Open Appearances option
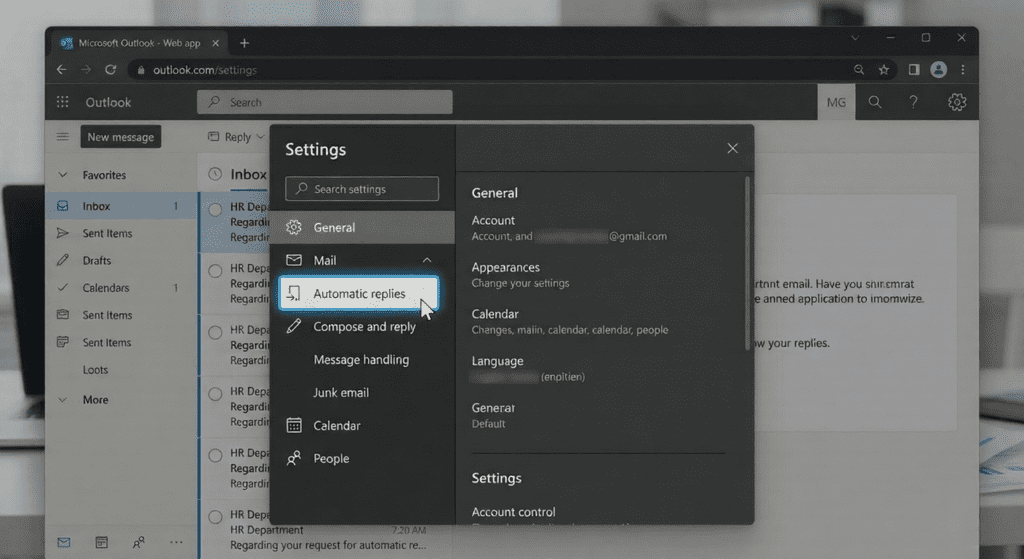The height and width of the screenshot is (559, 1024). click(x=520, y=275)
